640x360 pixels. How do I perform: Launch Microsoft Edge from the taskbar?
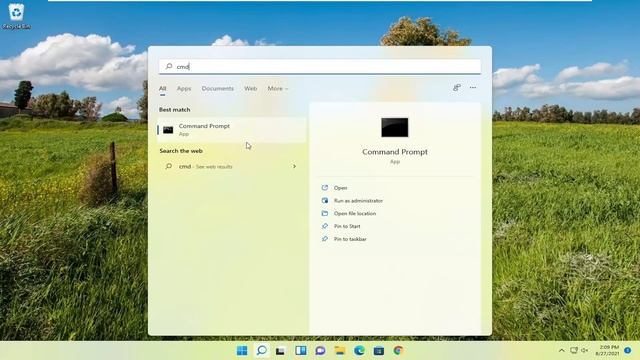tap(359, 351)
